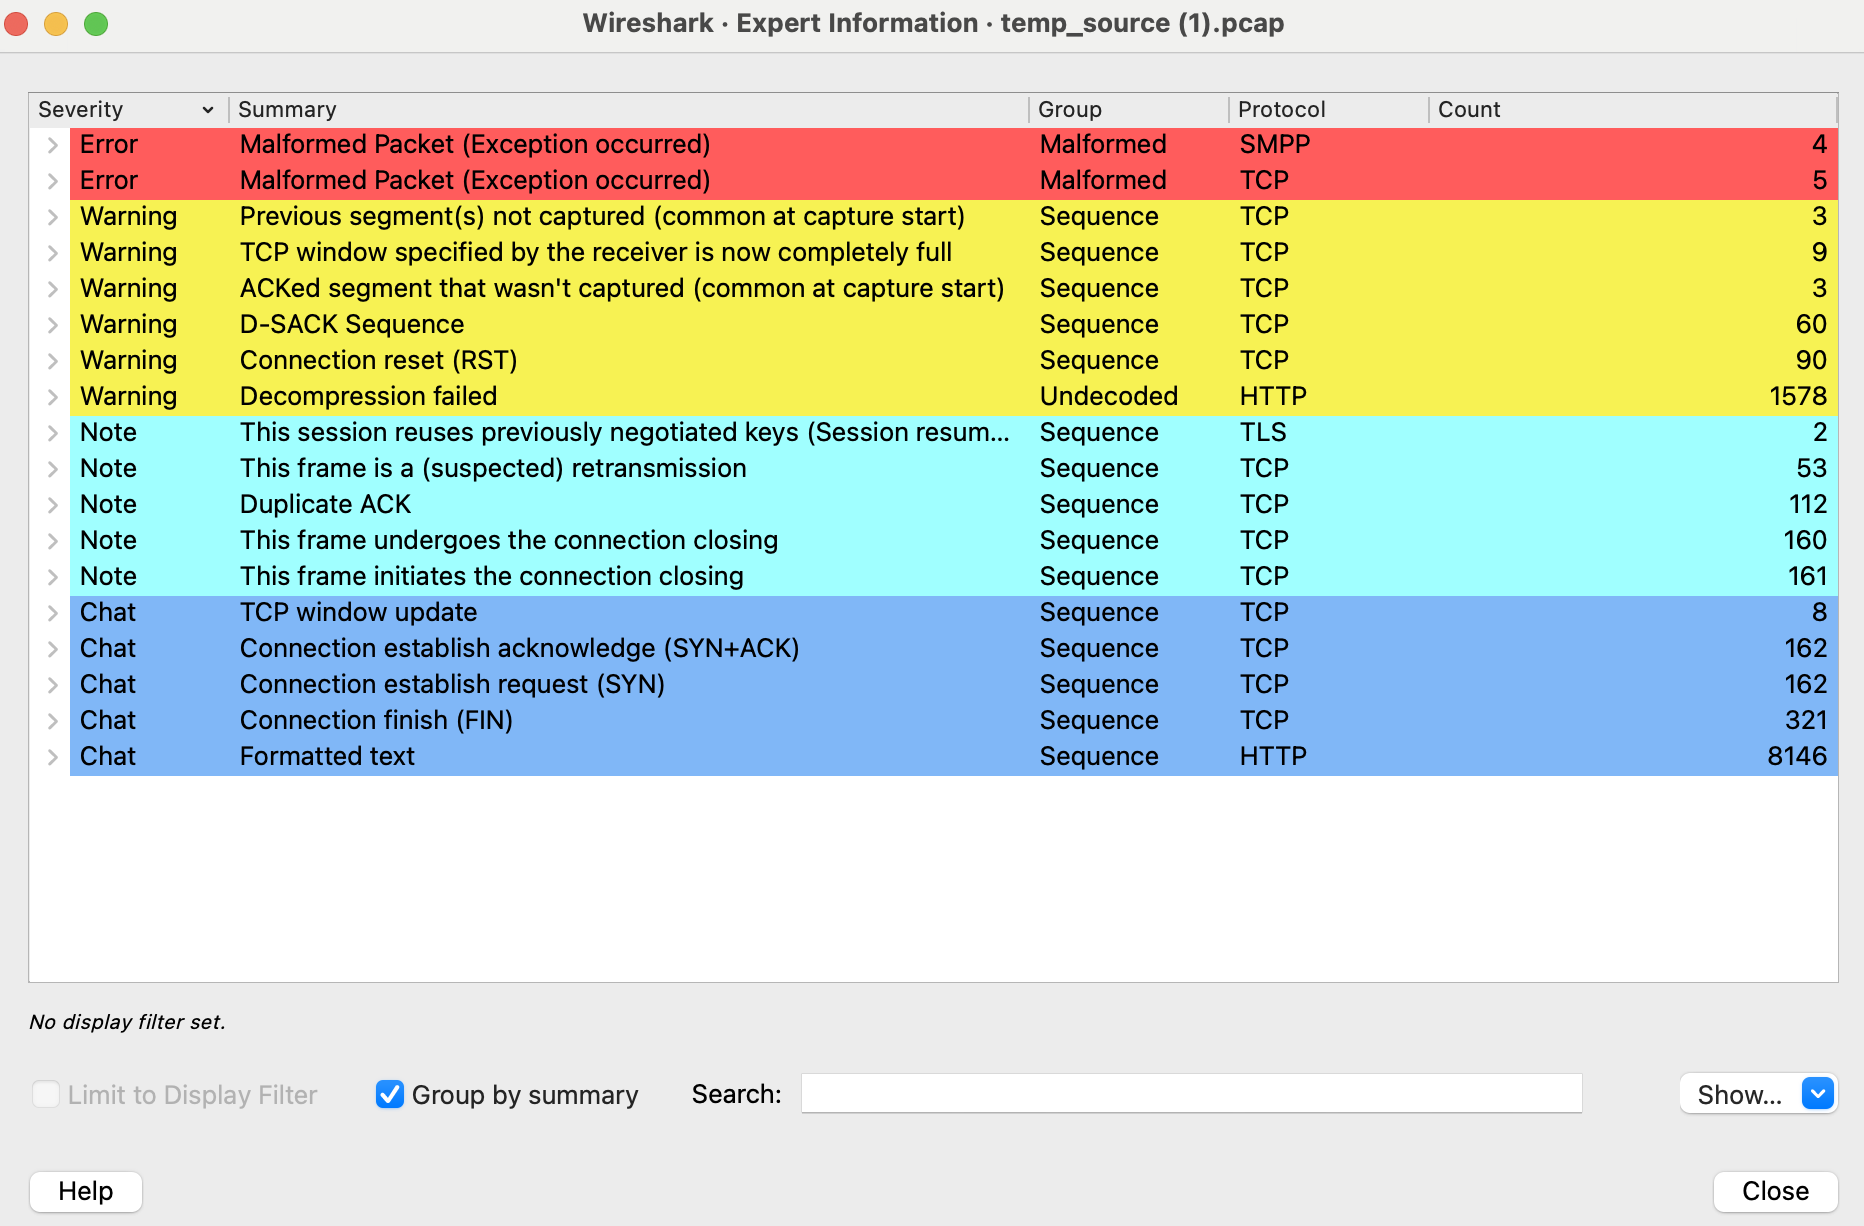Select the 'Formatted text' summary text
Viewport: 1864px width, 1226px height.
point(327,757)
